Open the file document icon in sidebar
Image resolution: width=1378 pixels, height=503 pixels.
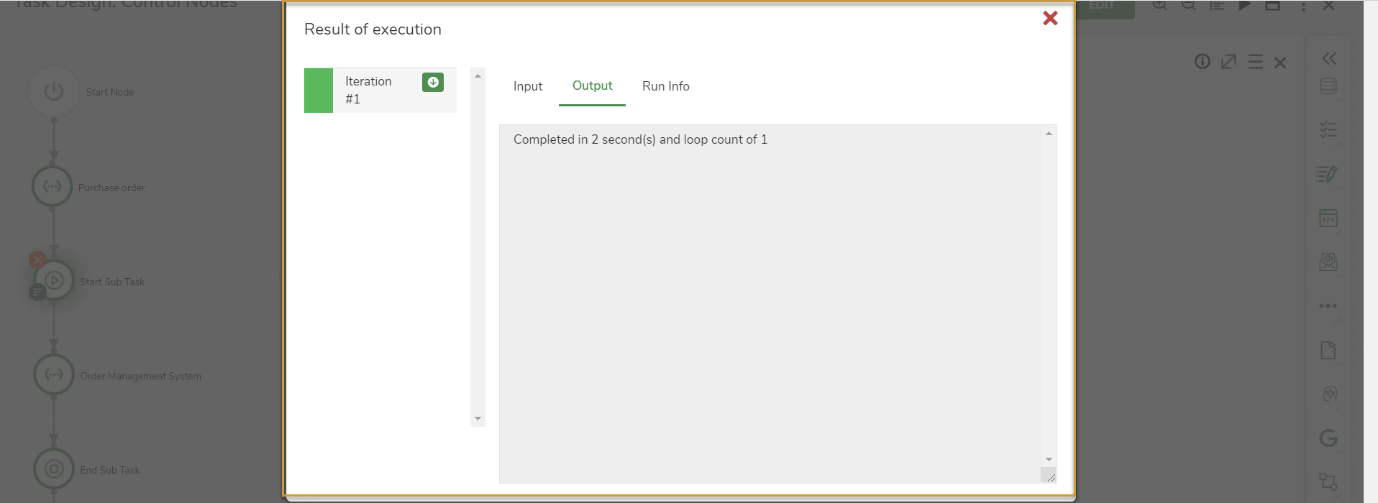1328,350
